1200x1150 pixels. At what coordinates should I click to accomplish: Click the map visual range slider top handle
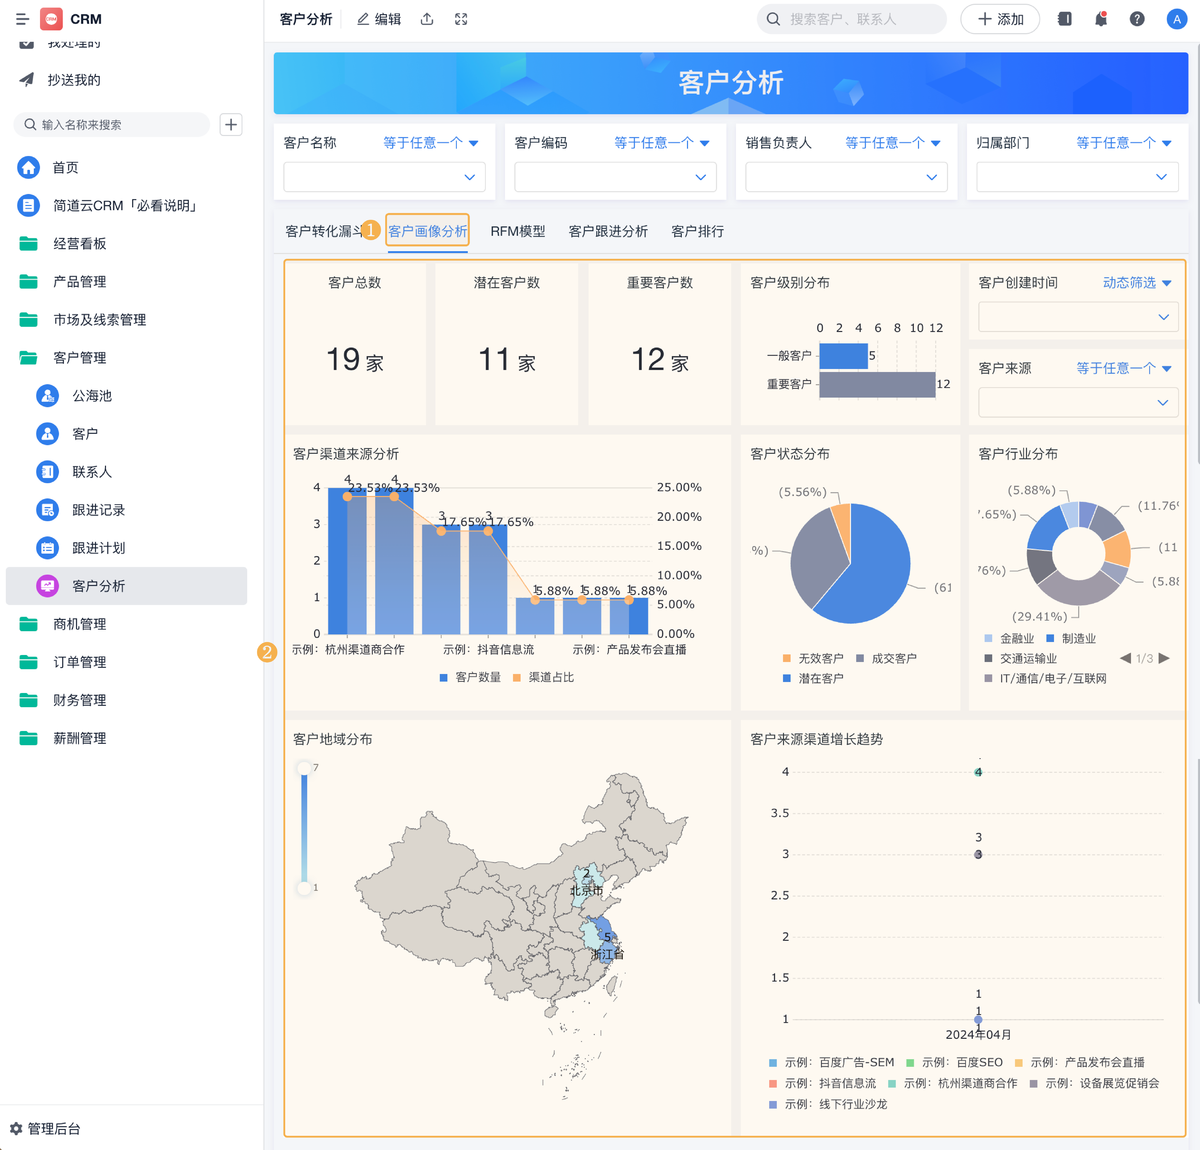pyautogui.click(x=304, y=769)
